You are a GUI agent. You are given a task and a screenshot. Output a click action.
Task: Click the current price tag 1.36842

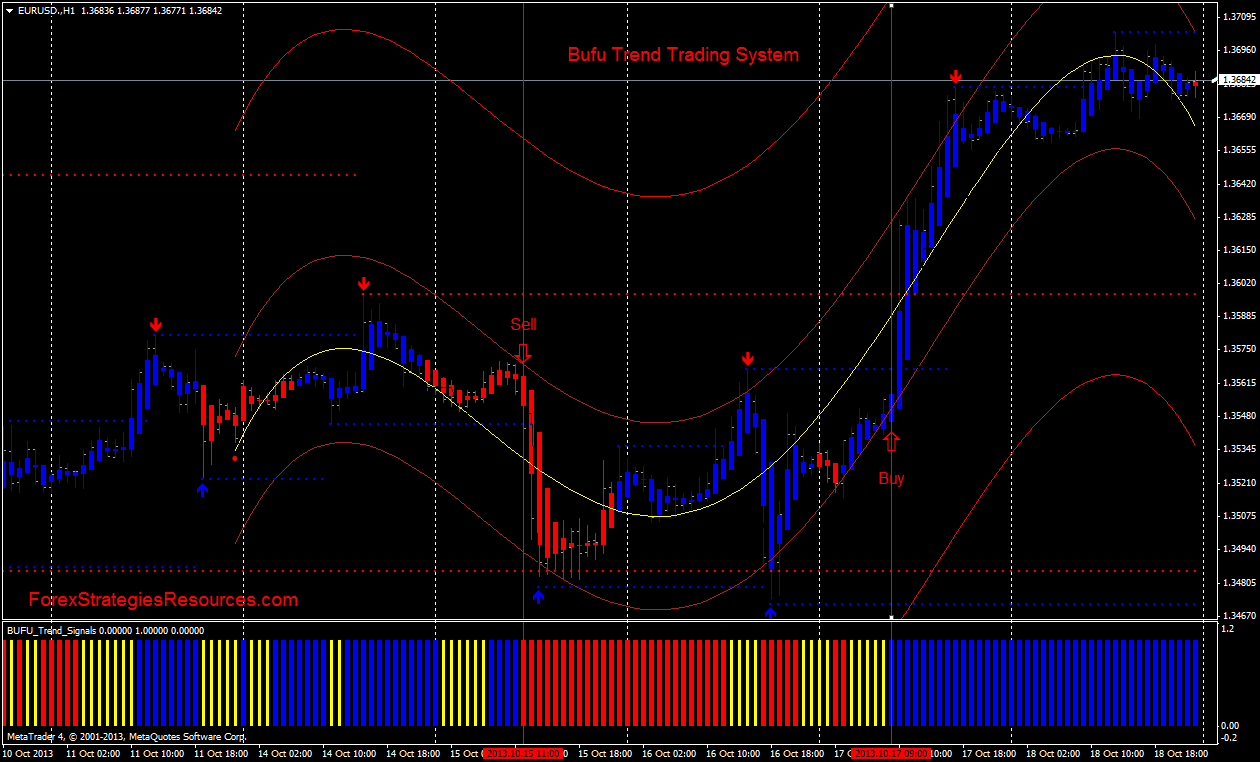click(1239, 80)
